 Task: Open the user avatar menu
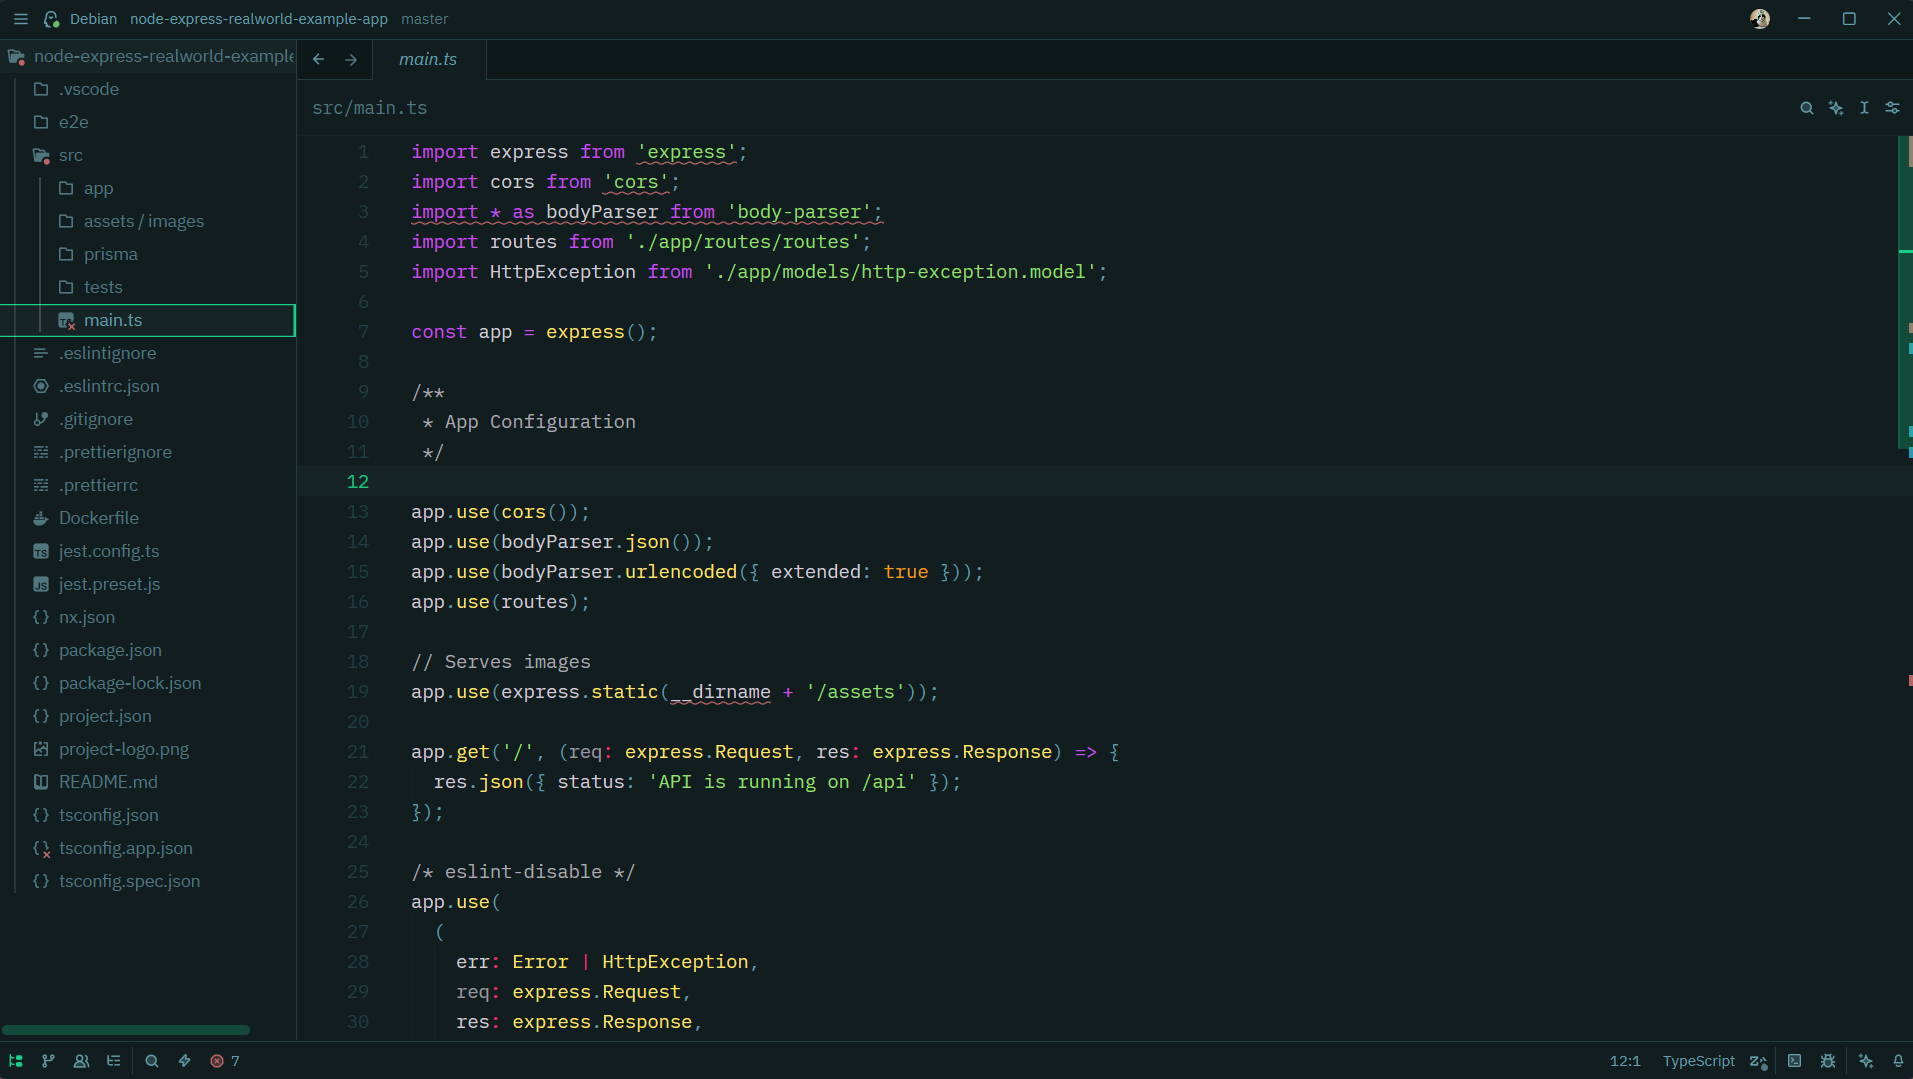point(1760,19)
